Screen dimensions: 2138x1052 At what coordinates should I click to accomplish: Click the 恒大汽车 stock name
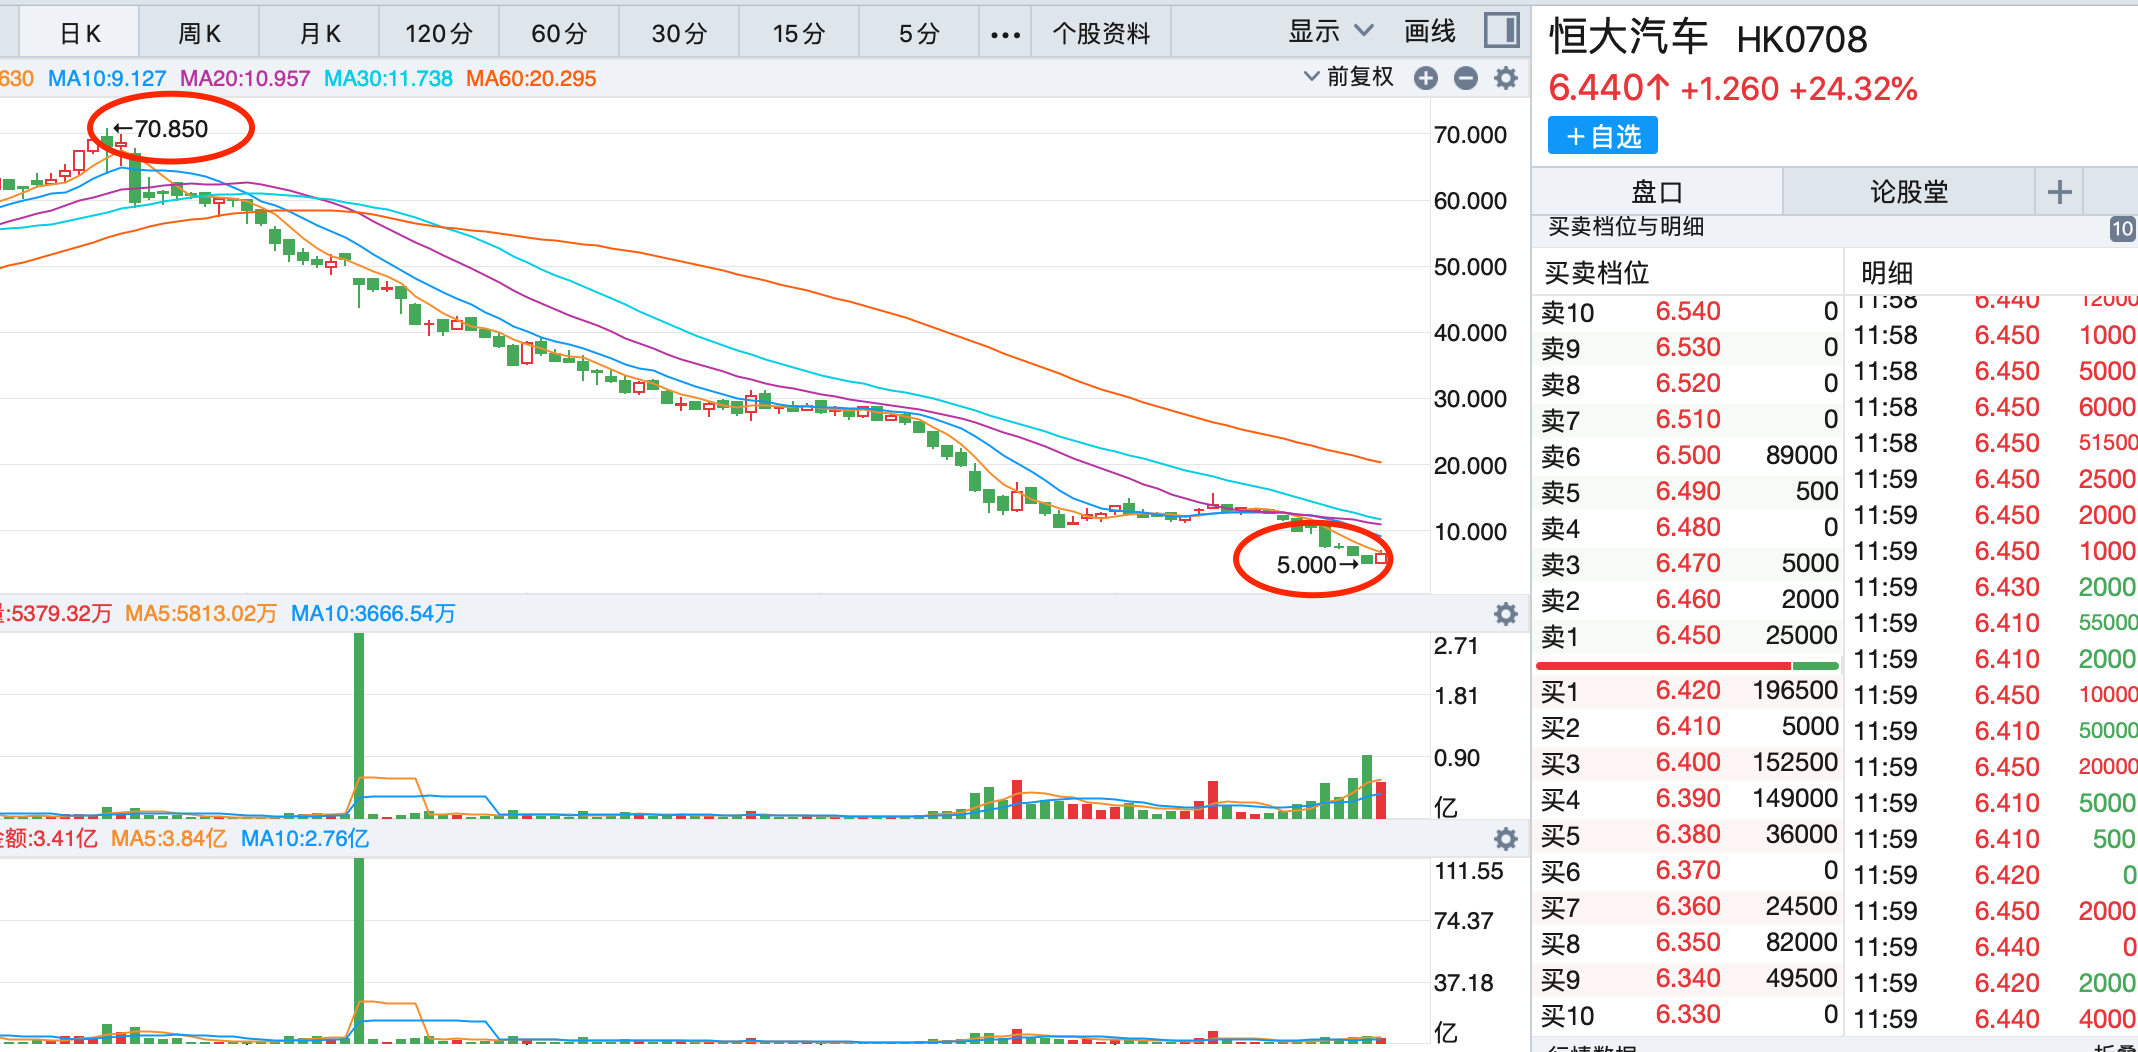pyautogui.click(x=1629, y=38)
